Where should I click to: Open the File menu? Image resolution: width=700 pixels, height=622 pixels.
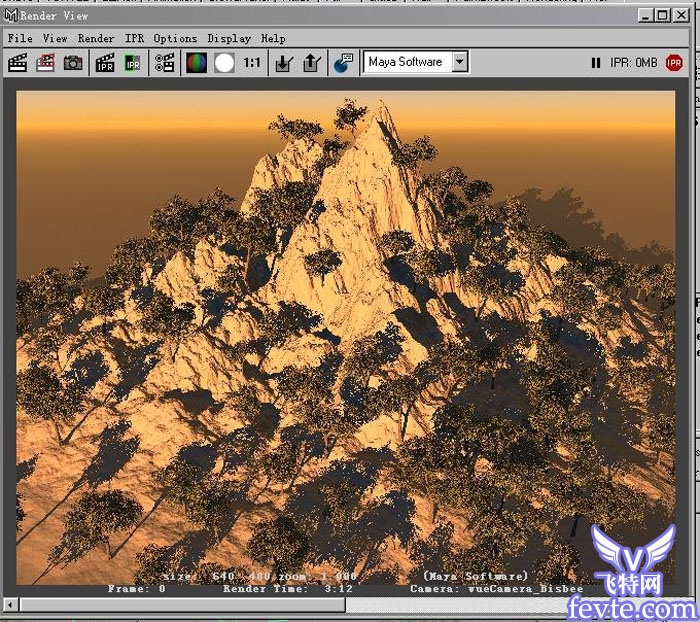click(x=20, y=38)
